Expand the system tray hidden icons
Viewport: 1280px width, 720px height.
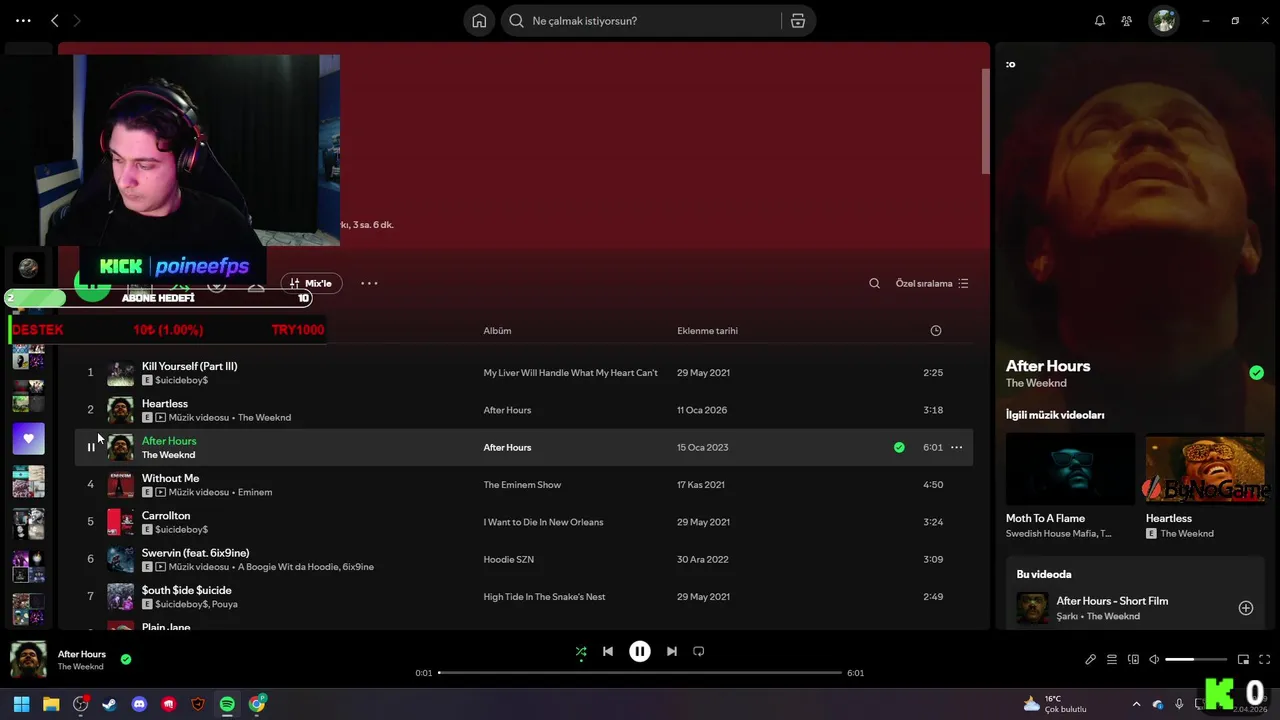tap(1135, 704)
